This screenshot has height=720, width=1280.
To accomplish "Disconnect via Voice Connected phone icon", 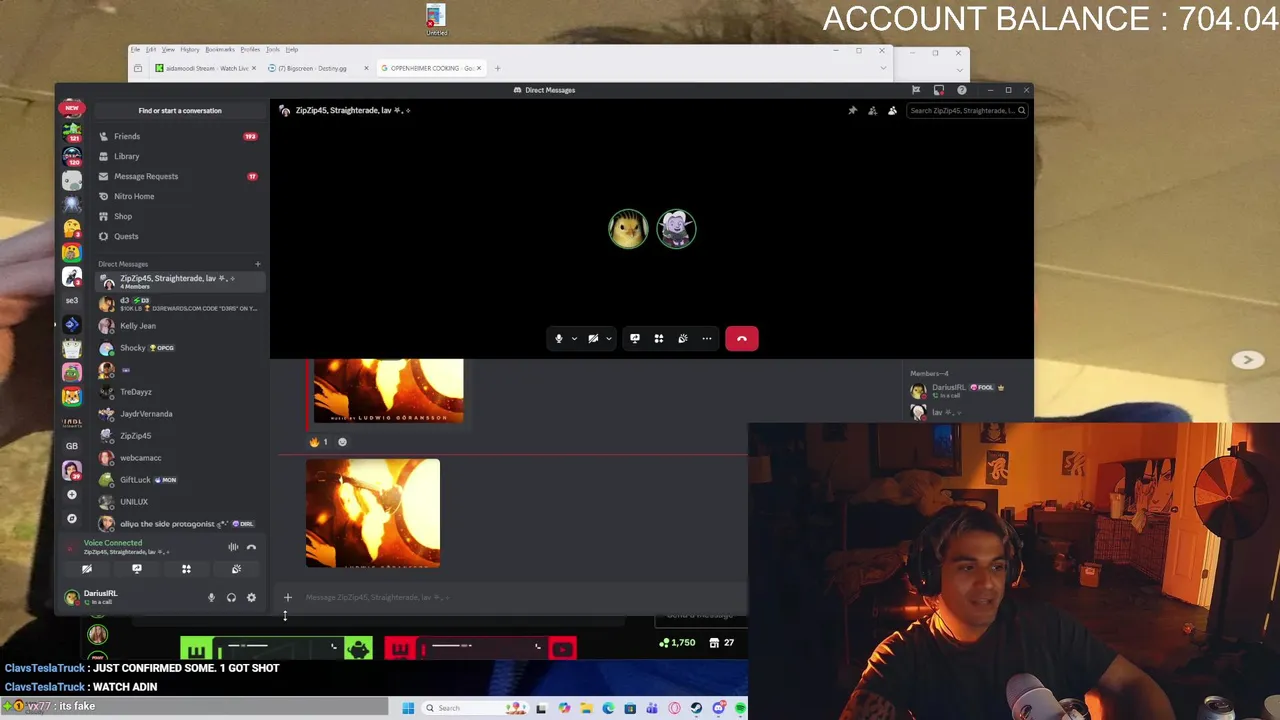I will [x=251, y=547].
